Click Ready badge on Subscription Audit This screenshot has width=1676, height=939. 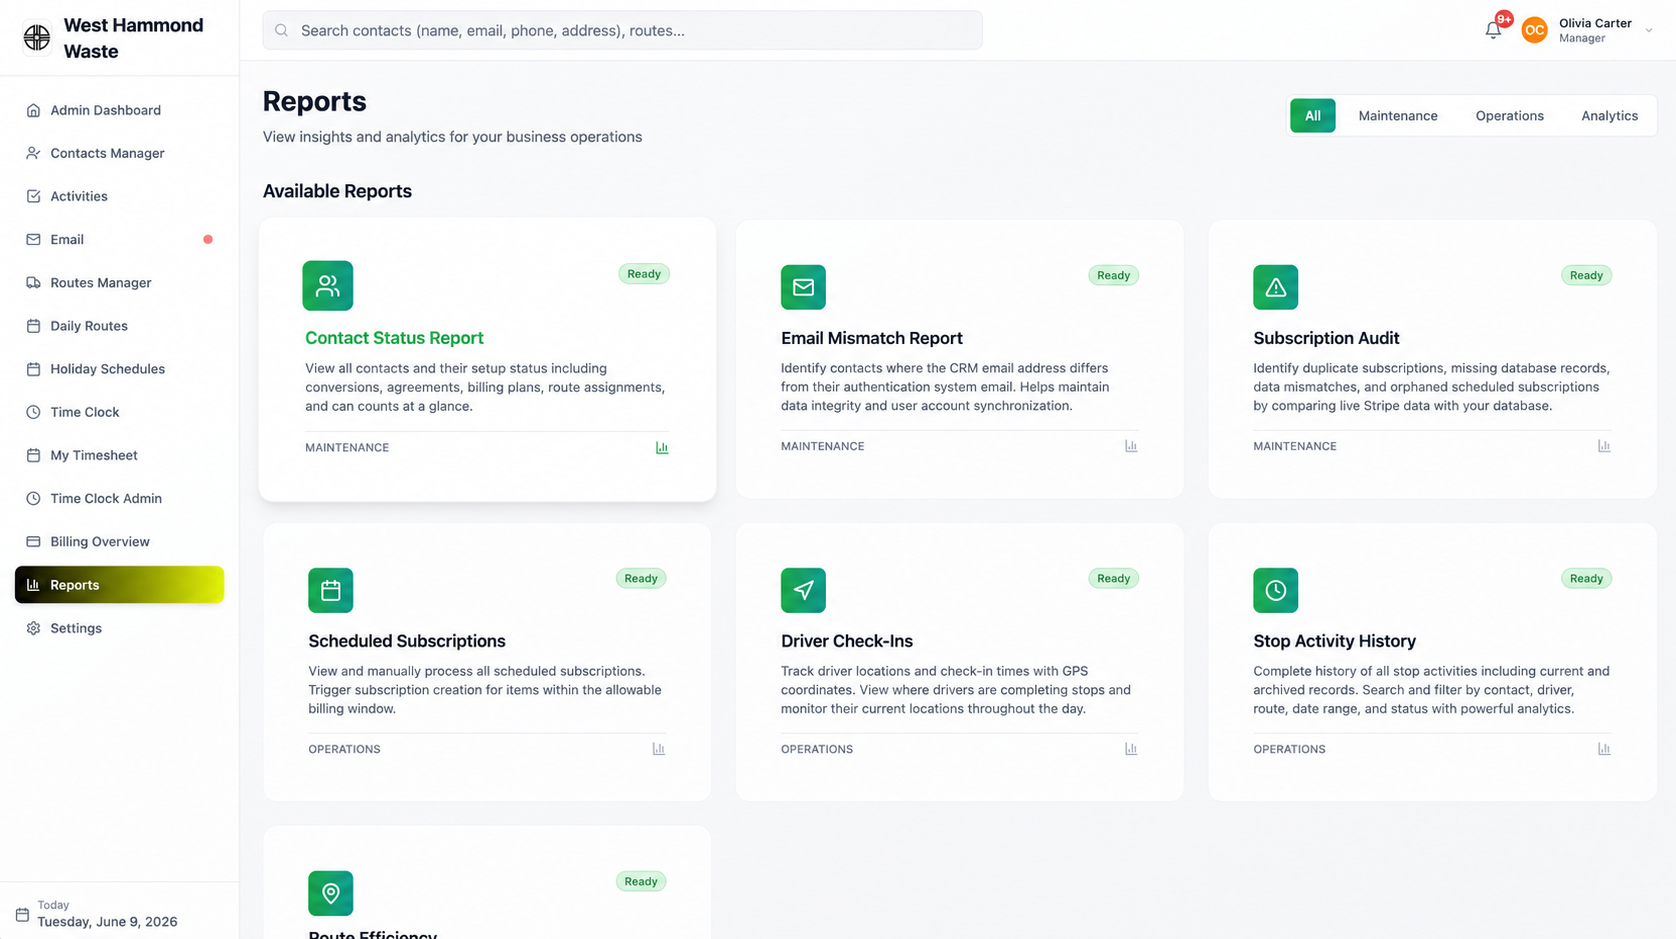pos(1586,275)
